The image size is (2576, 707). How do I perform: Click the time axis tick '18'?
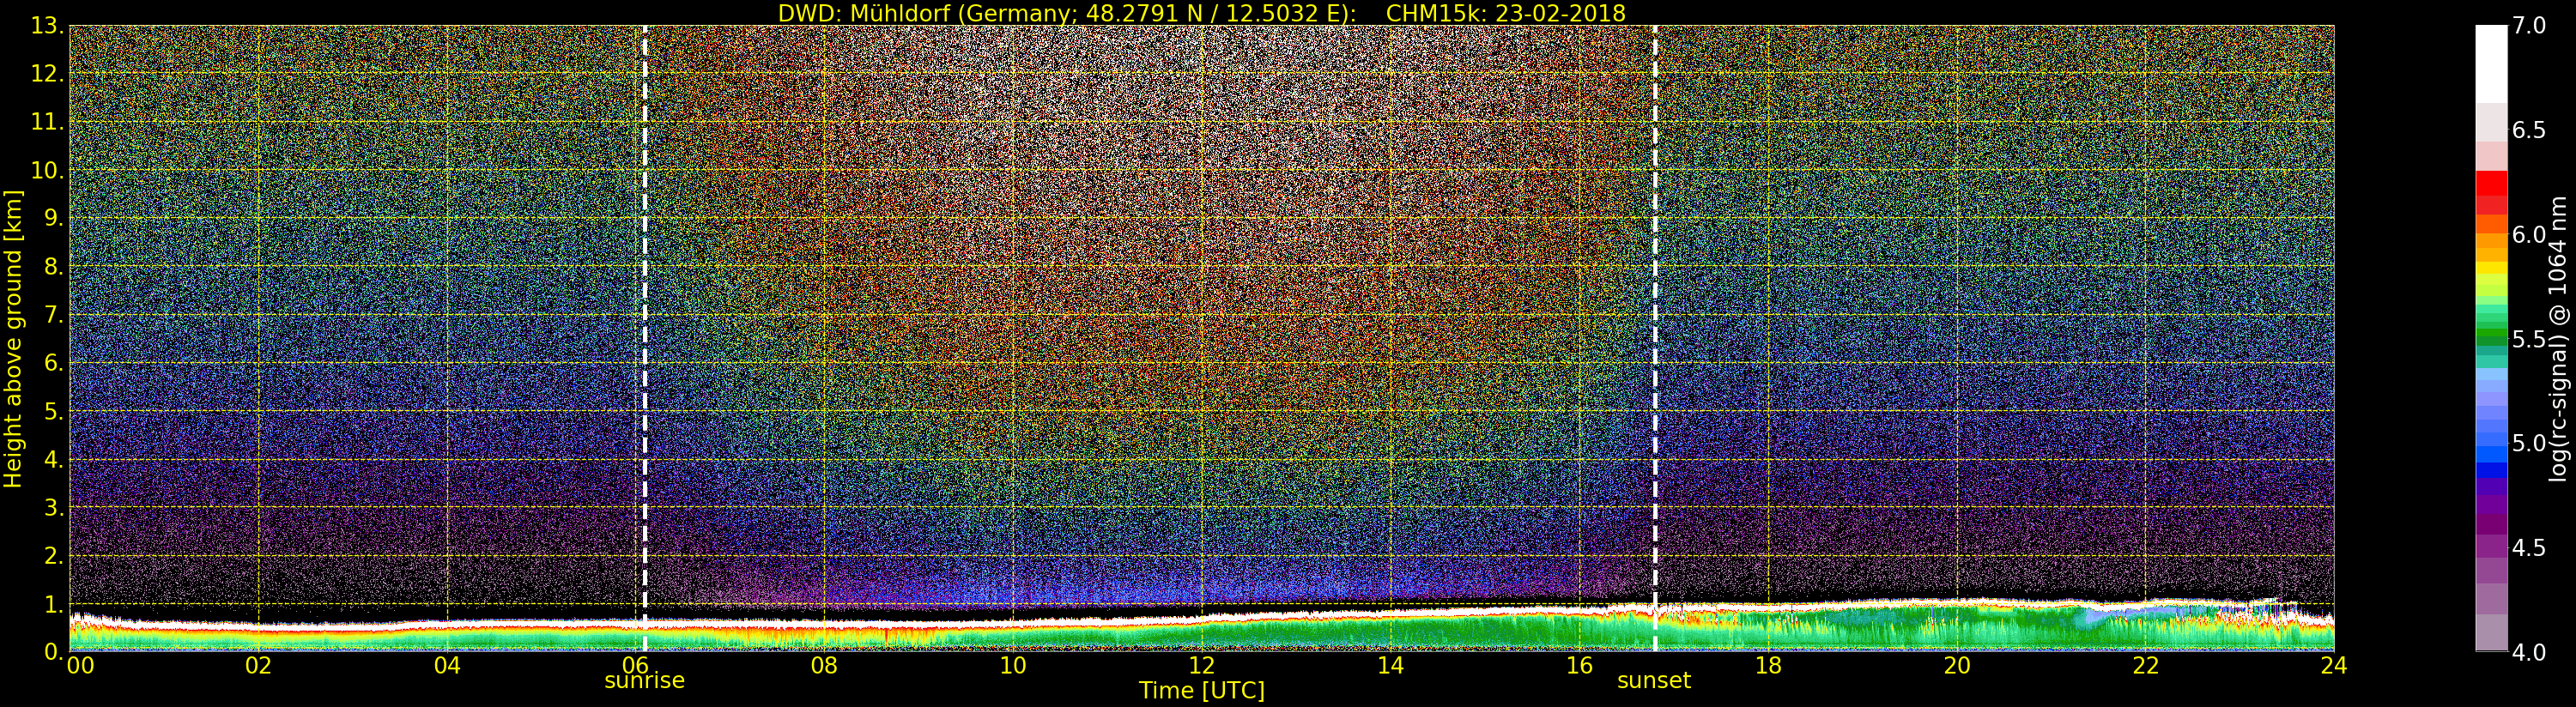pos(1768,665)
